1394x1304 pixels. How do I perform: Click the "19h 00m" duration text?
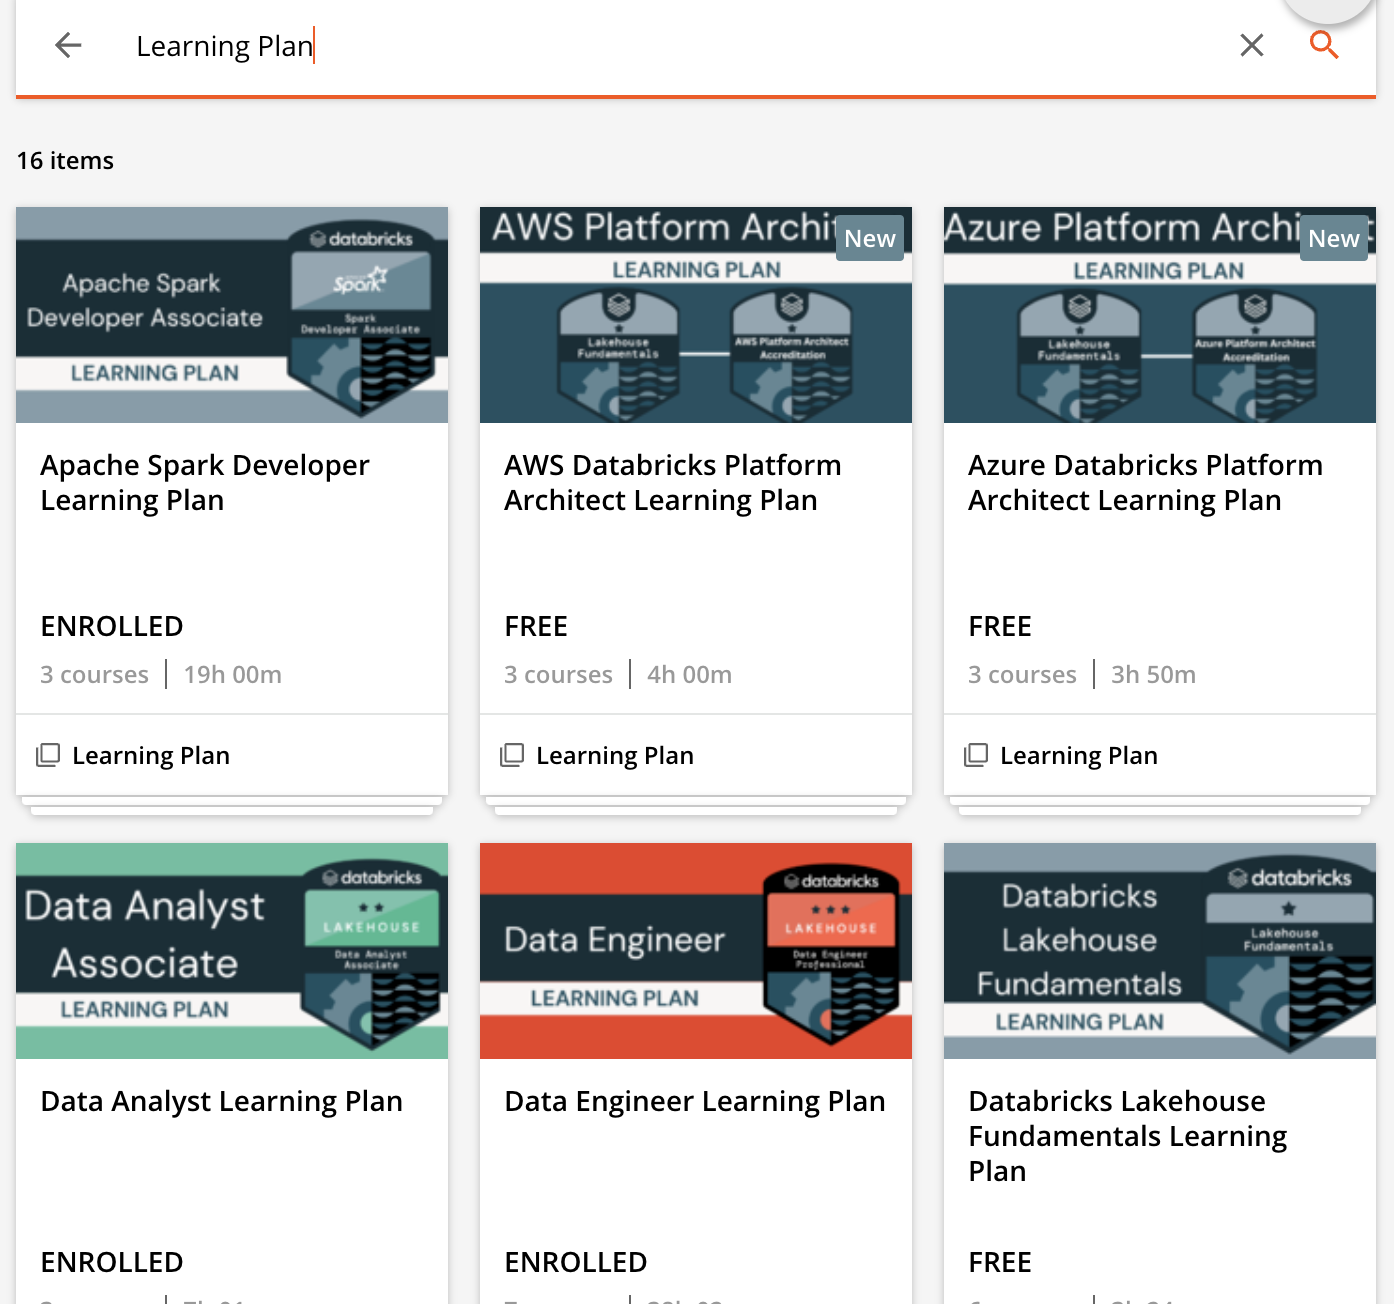click(233, 675)
